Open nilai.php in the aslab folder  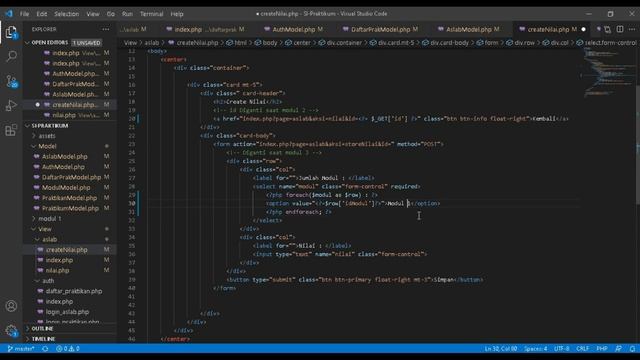point(57,271)
